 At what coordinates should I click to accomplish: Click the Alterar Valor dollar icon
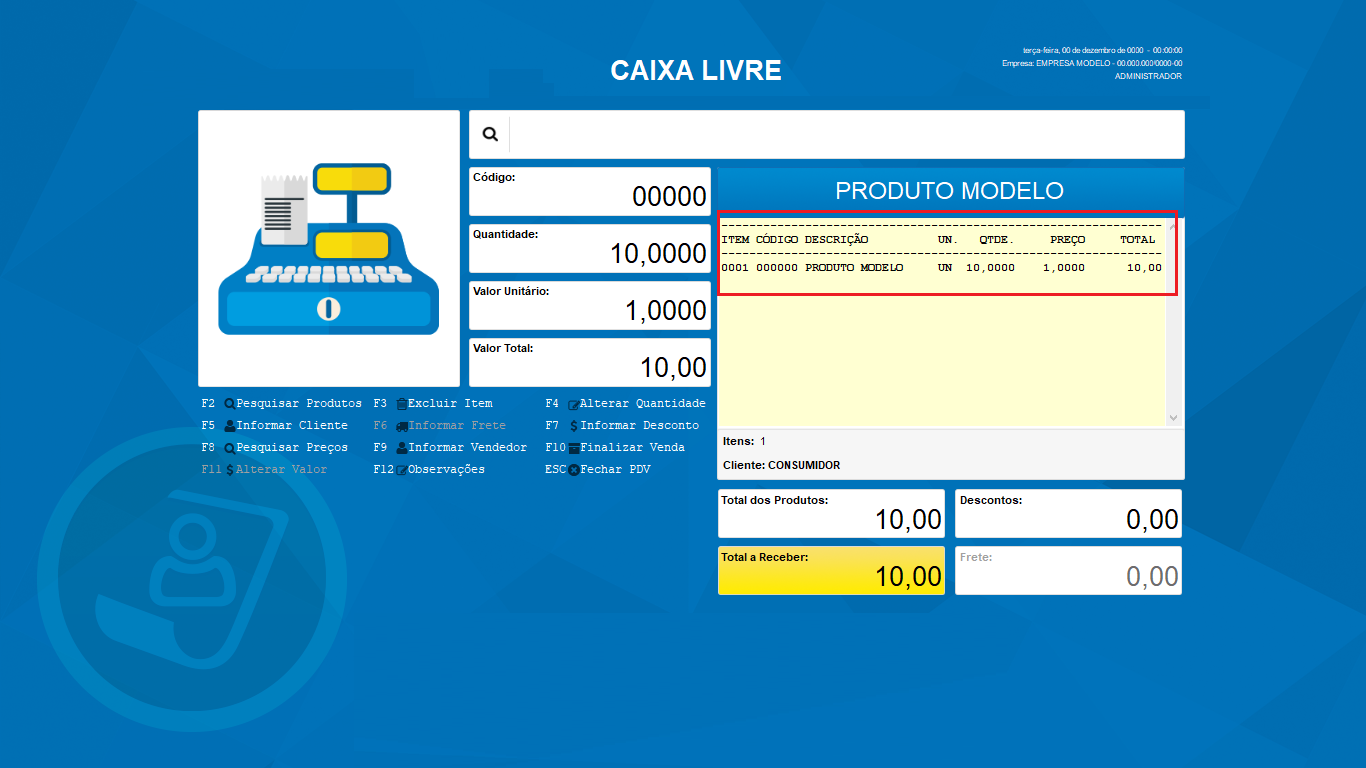tap(230, 470)
